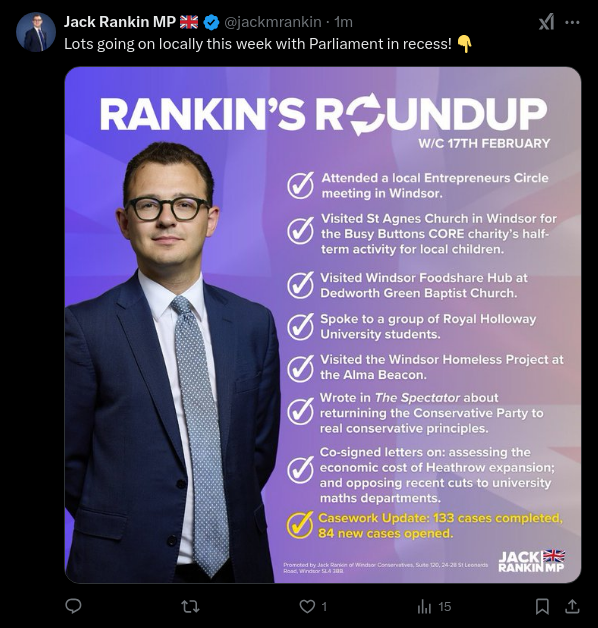Image resolution: width=598 pixels, height=628 pixels.
Task: Click The Spectator article item
Action: (431, 413)
